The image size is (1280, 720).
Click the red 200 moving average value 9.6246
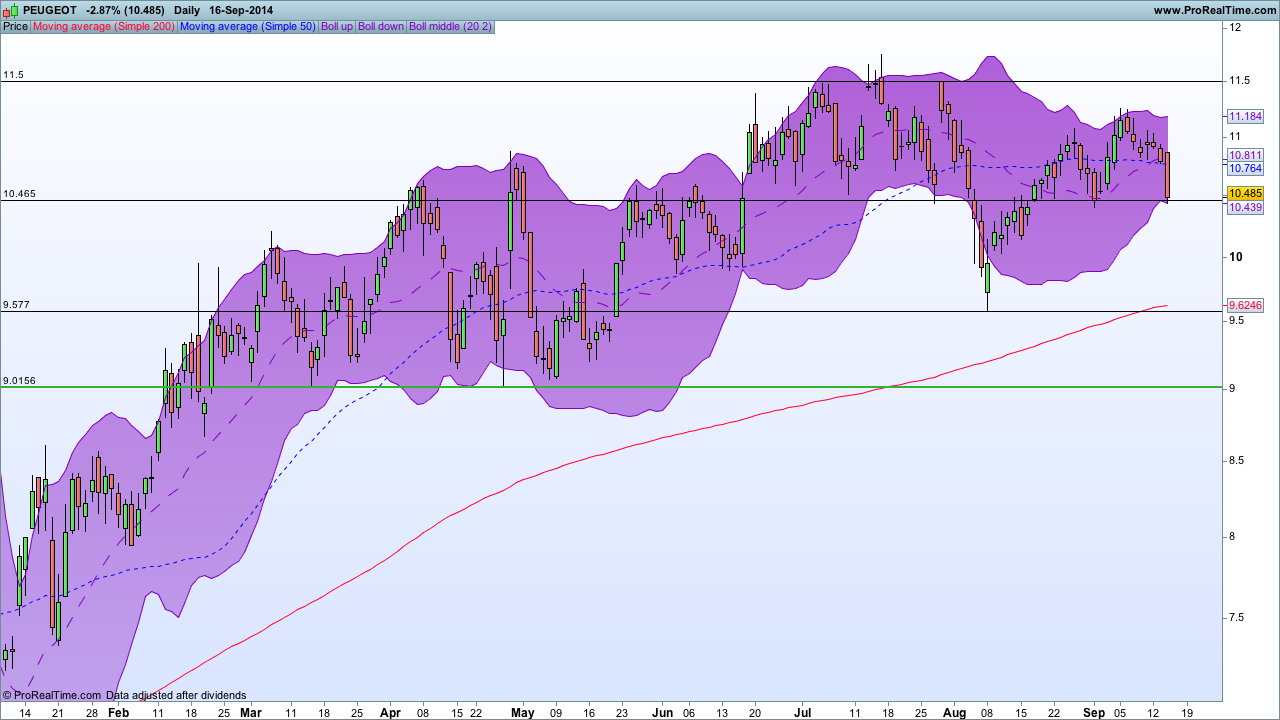[x=1245, y=305]
